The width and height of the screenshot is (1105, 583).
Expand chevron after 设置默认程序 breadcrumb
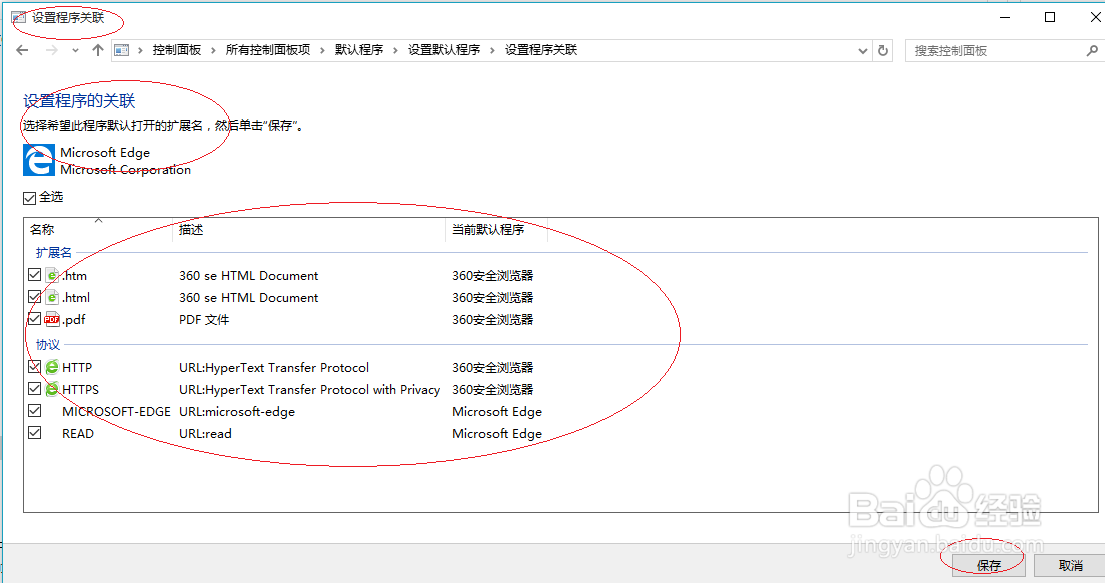tap(492, 51)
